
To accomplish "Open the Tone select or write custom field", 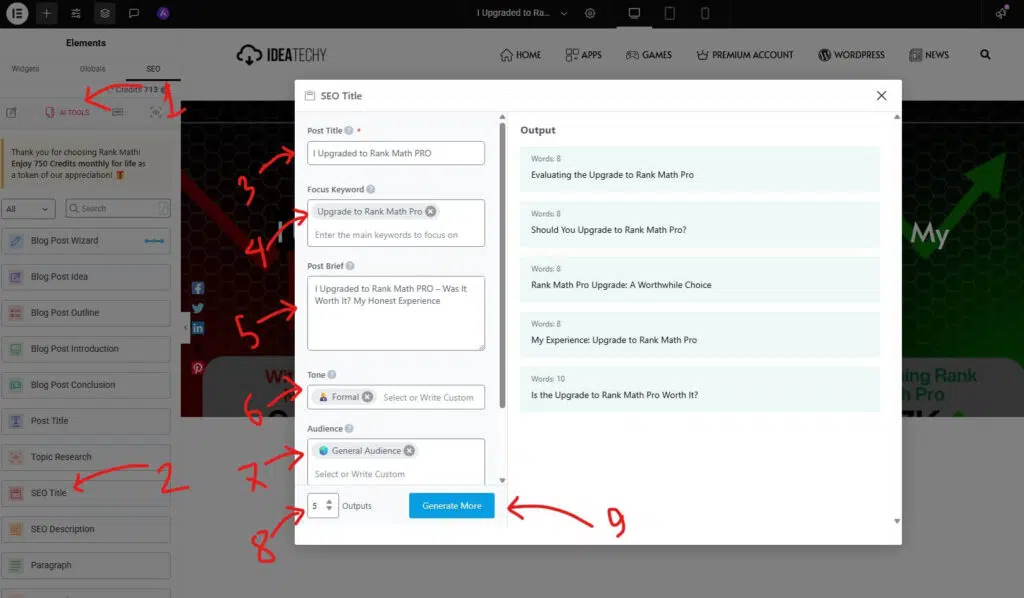I will point(428,398).
